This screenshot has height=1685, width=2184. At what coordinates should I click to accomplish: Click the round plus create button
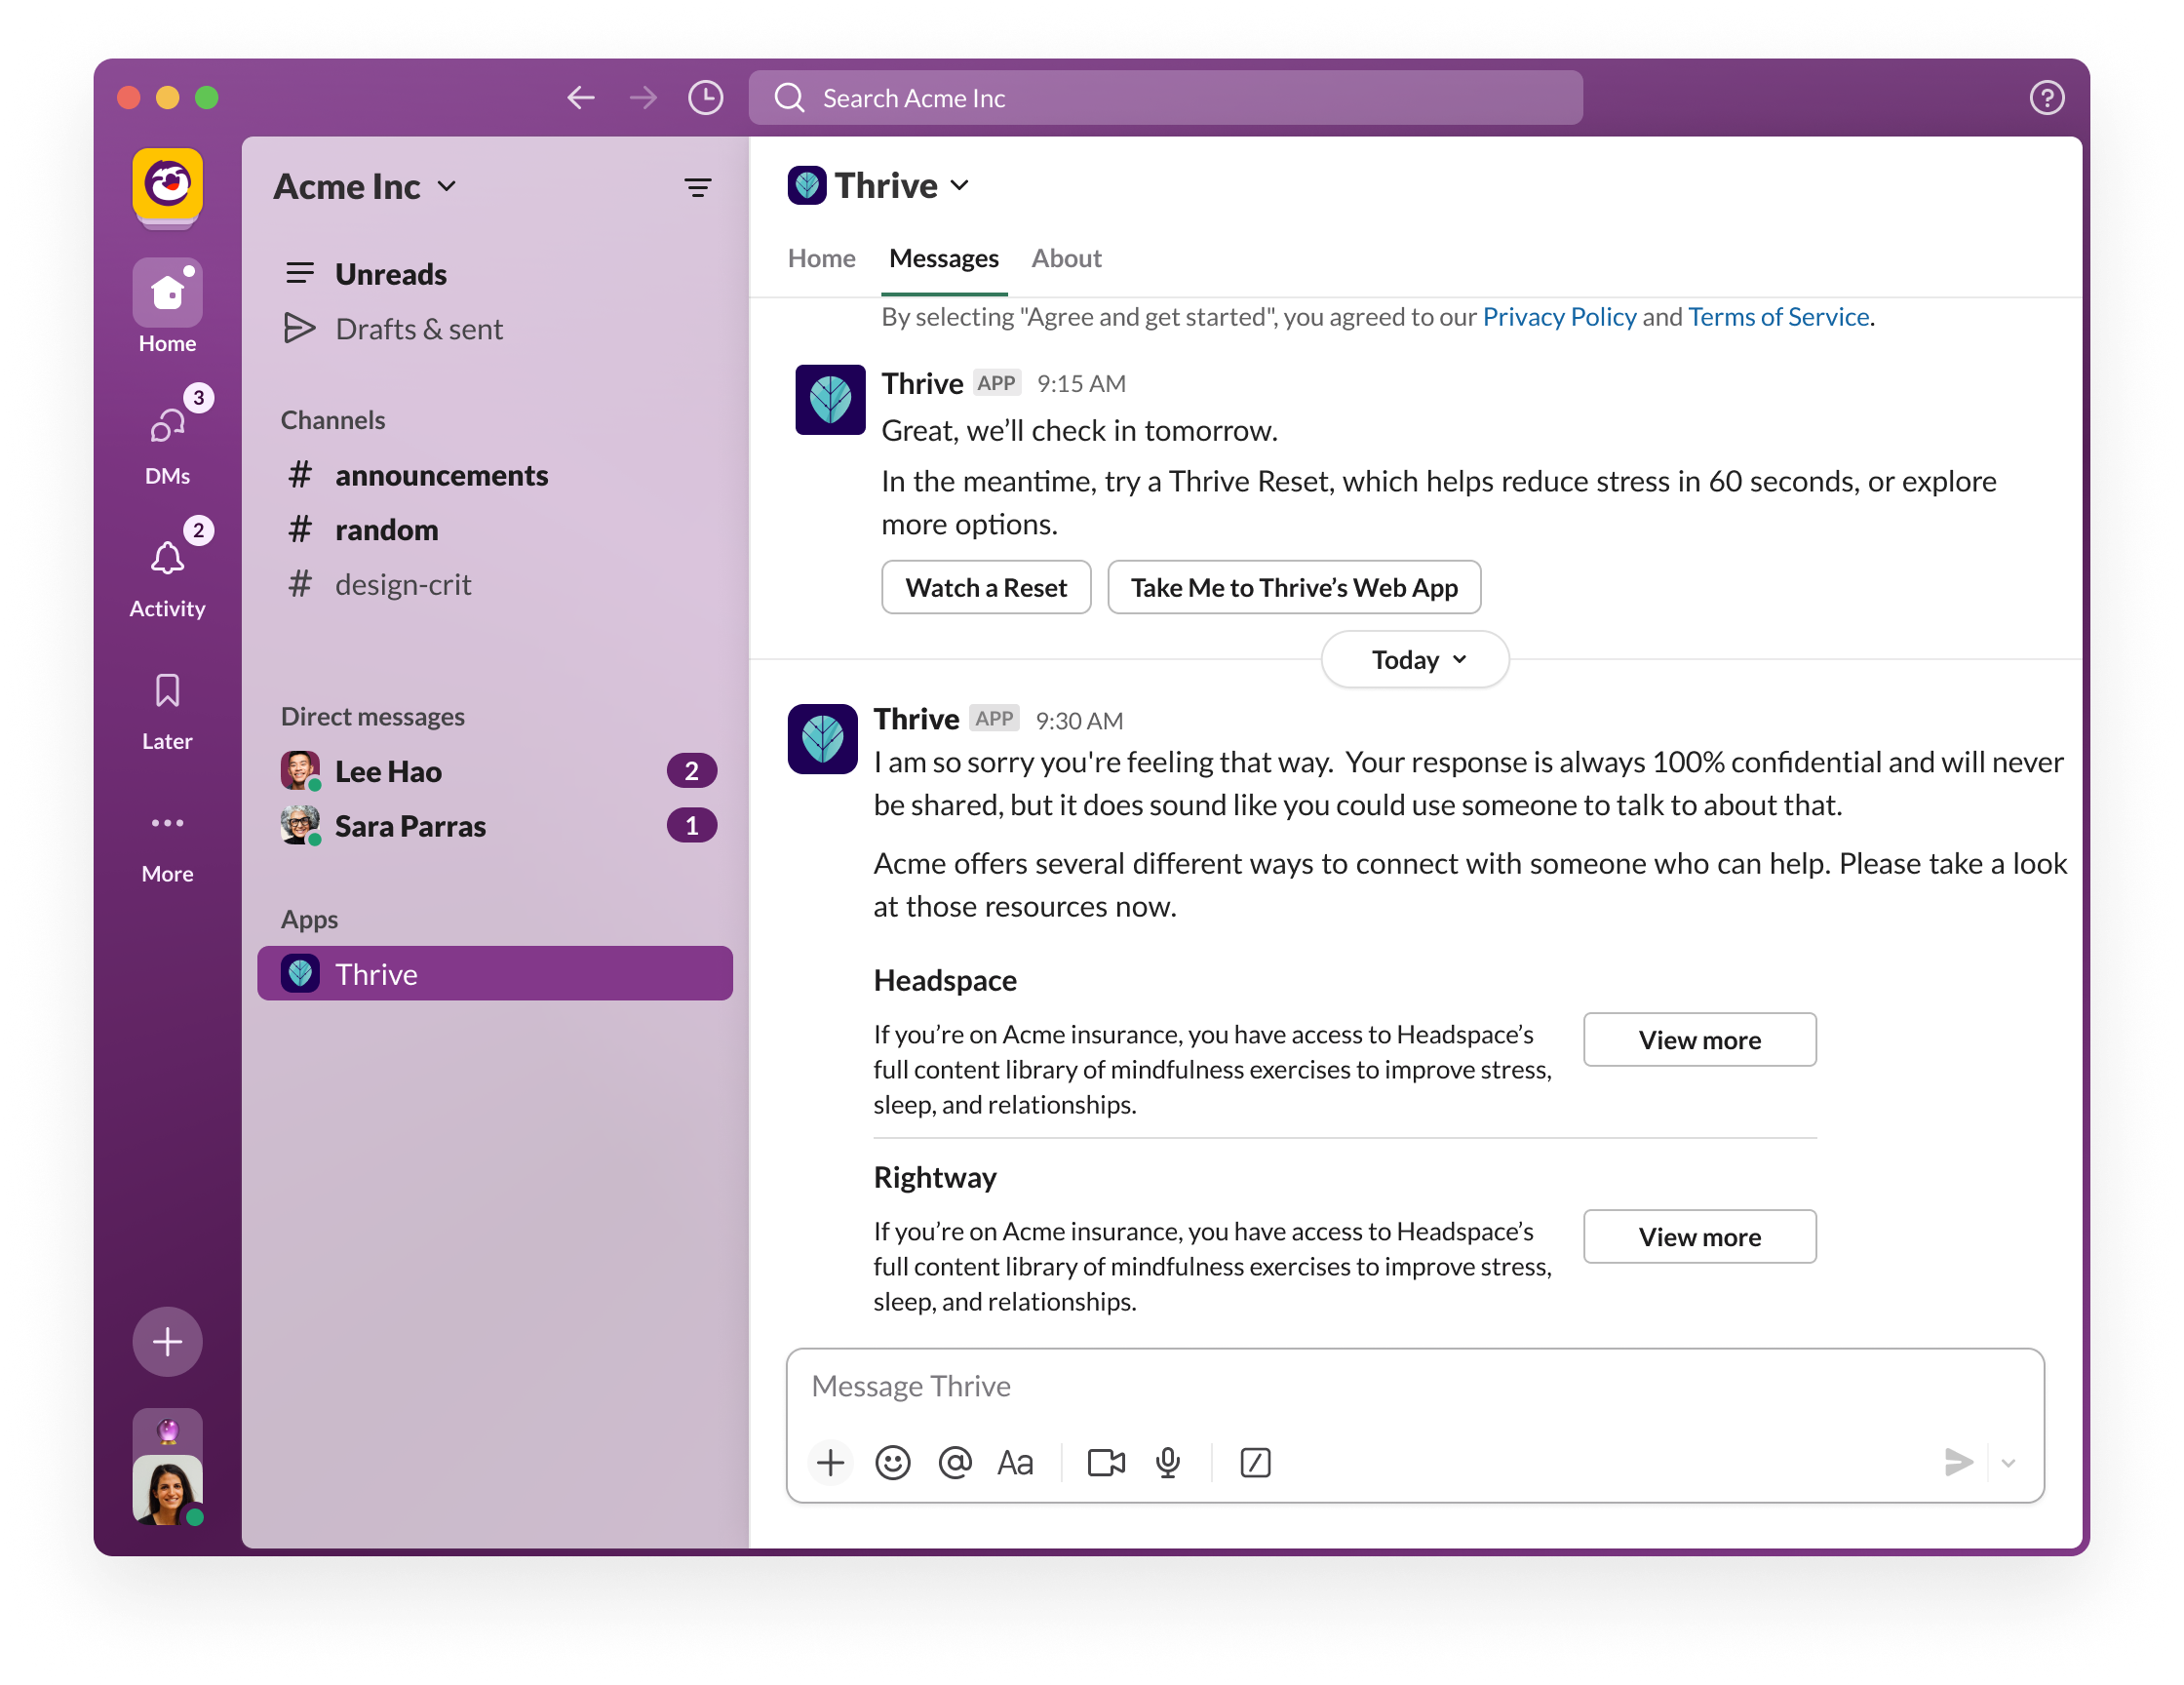tap(168, 1341)
